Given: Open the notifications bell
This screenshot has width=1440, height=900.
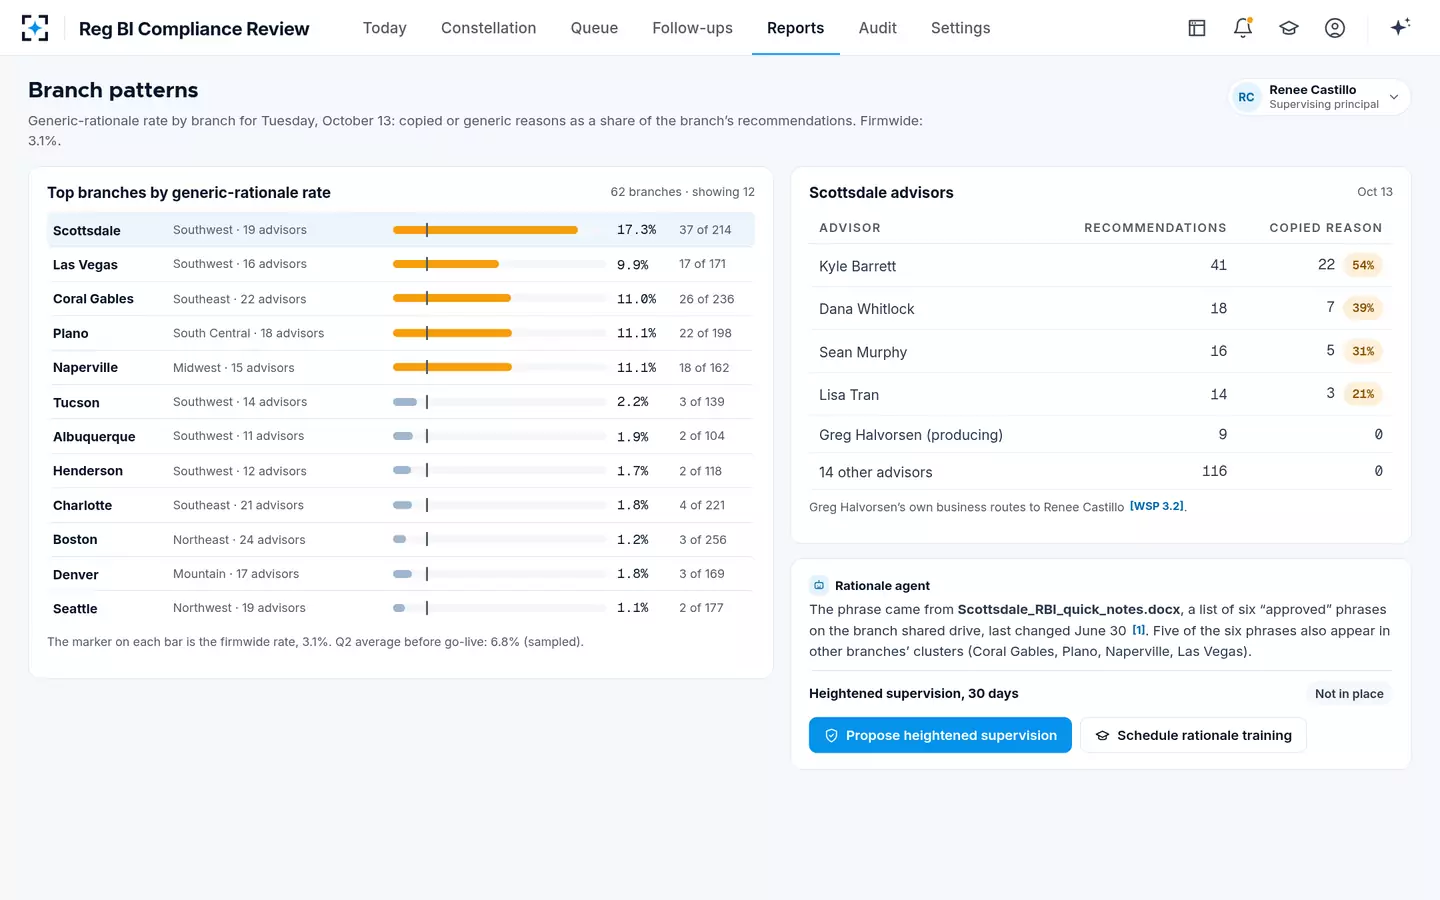Looking at the screenshot, I should (x=1243, y=28).
